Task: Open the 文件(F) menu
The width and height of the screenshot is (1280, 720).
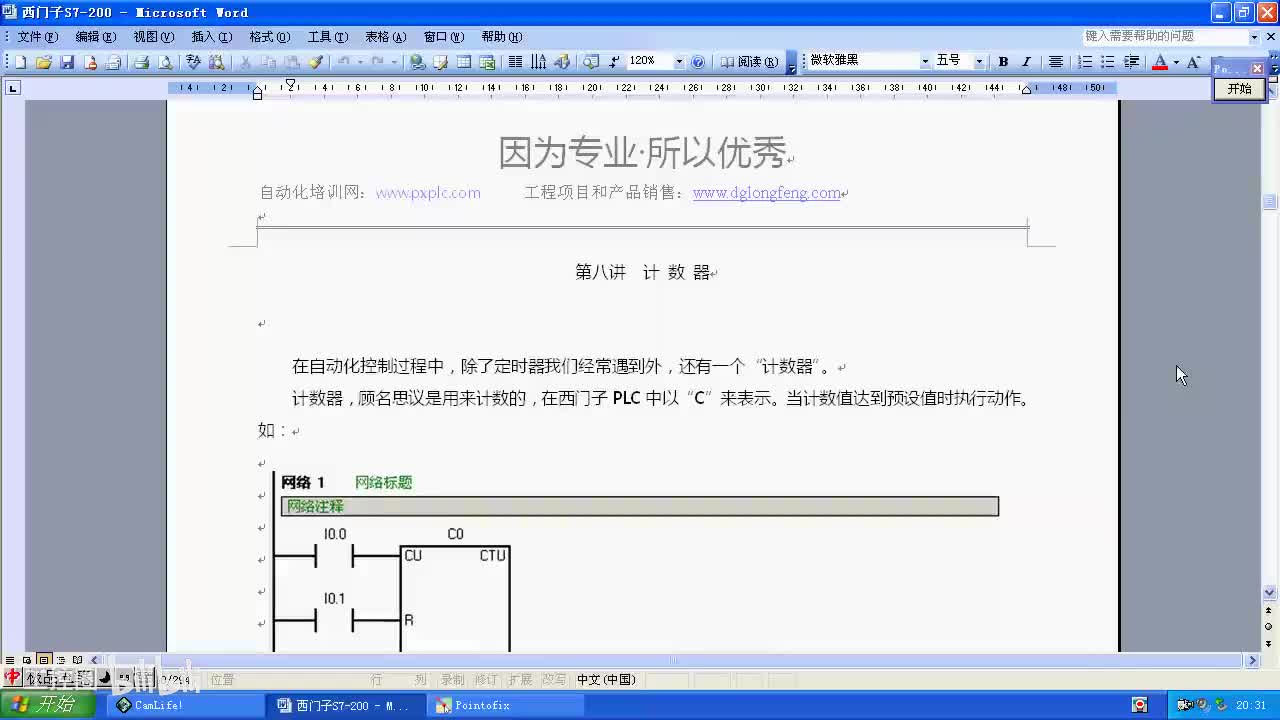Action: pyautogui.click(x=38, y=37)
